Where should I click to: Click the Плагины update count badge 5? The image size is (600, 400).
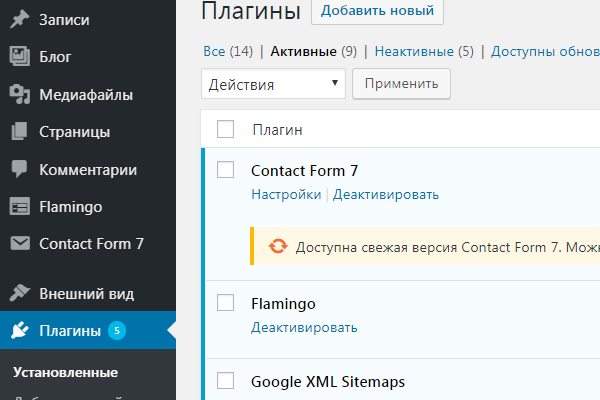click(117, 330)
